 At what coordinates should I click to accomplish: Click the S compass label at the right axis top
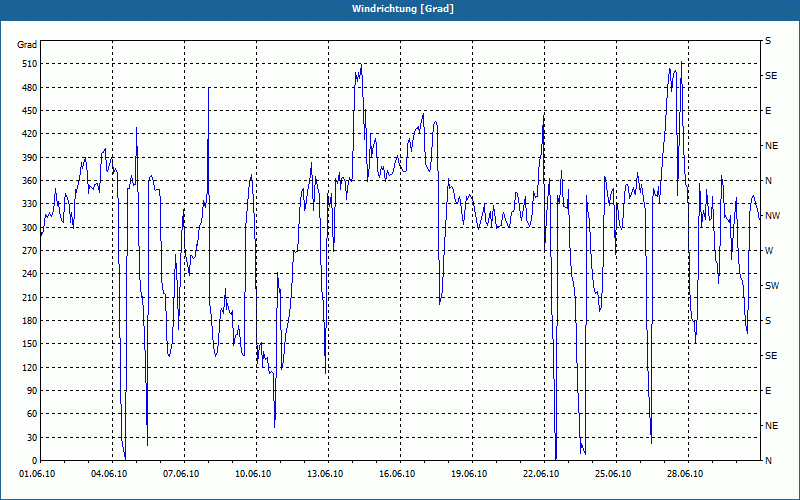coord(768,41)
